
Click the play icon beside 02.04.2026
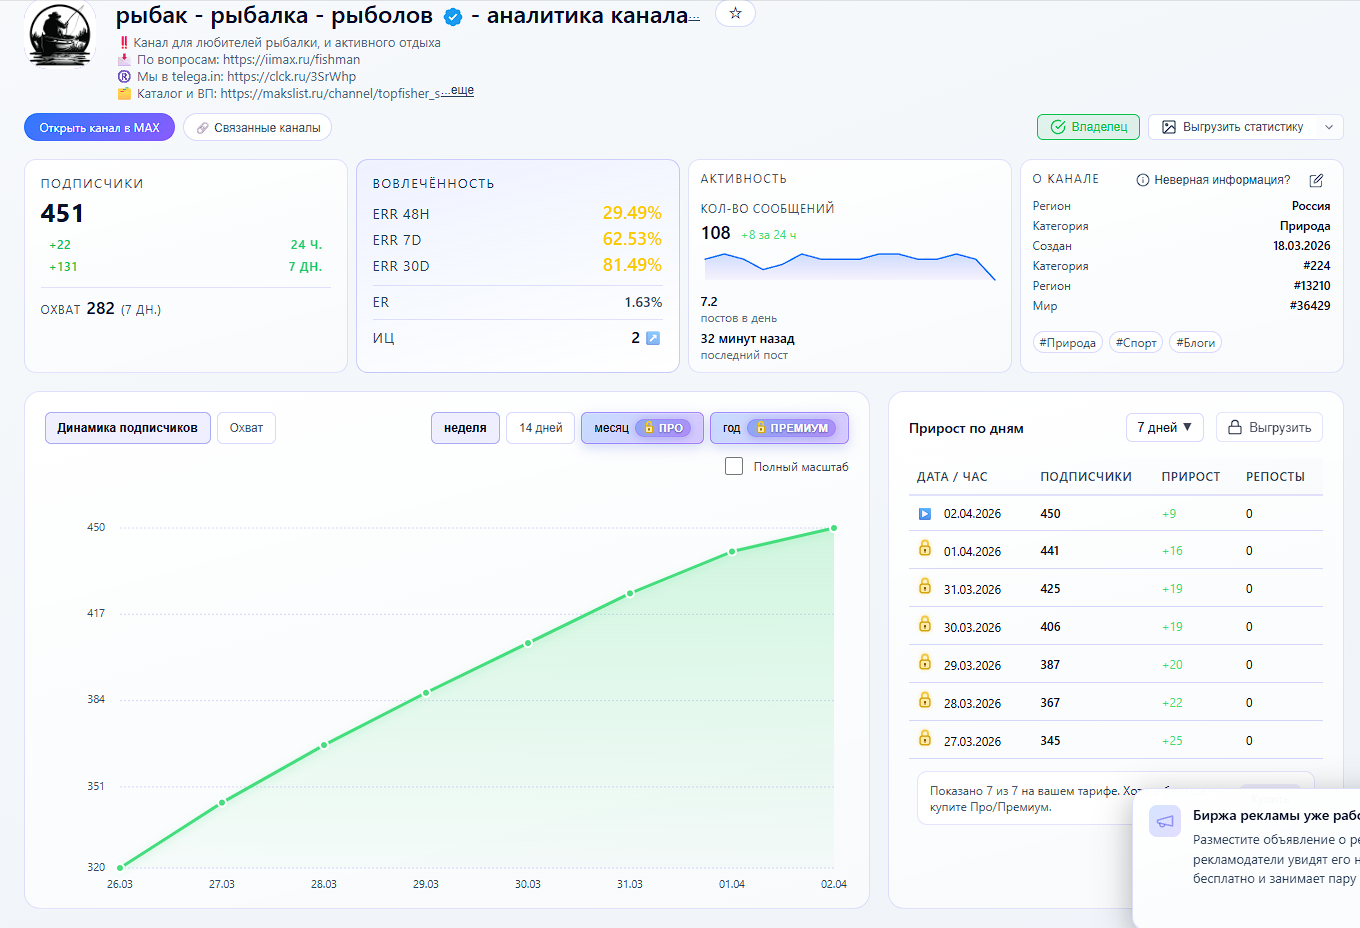(925, 514)
